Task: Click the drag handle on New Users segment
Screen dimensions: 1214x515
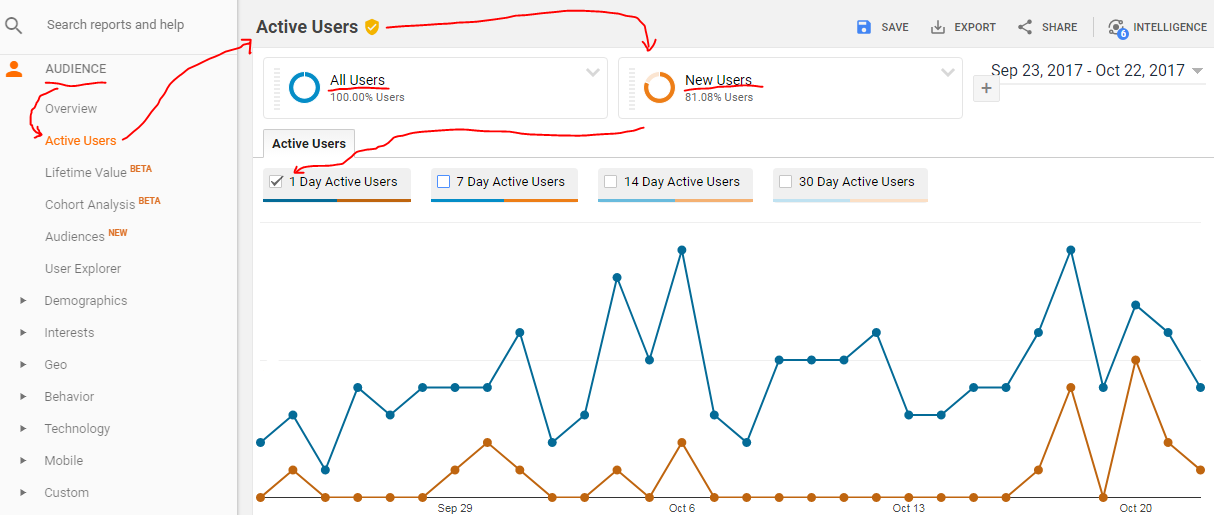Action: click(x=631, y=88)
